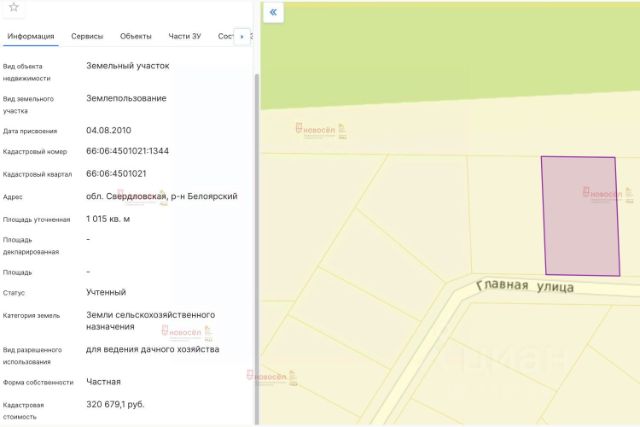Click Земли сельскохозяйственного назначения text
This screenshot has width=640, height=427.
click(150, 321)
